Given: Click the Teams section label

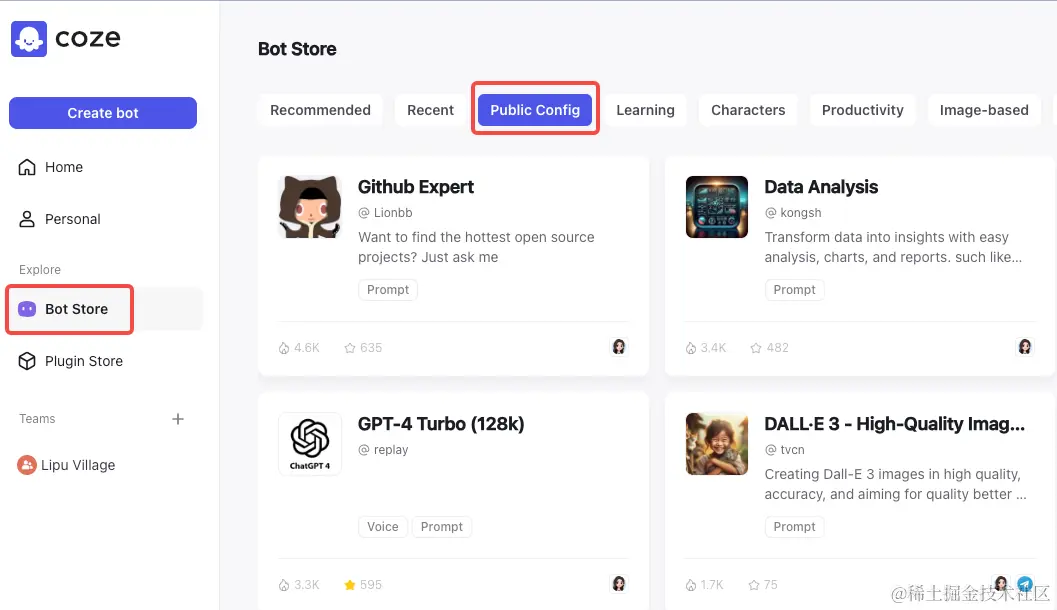Looking at the screenshot, I should pos(37,419).
